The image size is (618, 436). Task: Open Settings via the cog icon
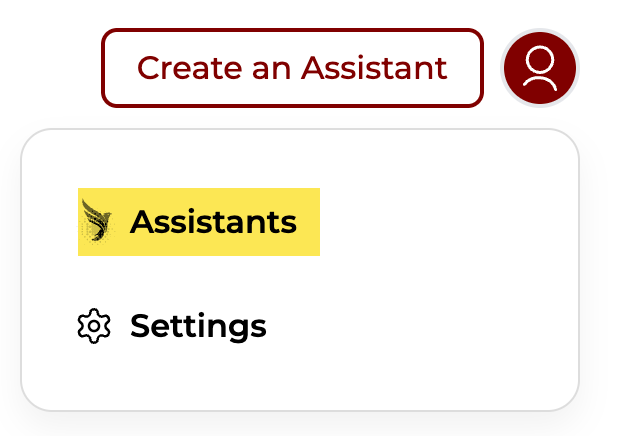click(94, 326)
